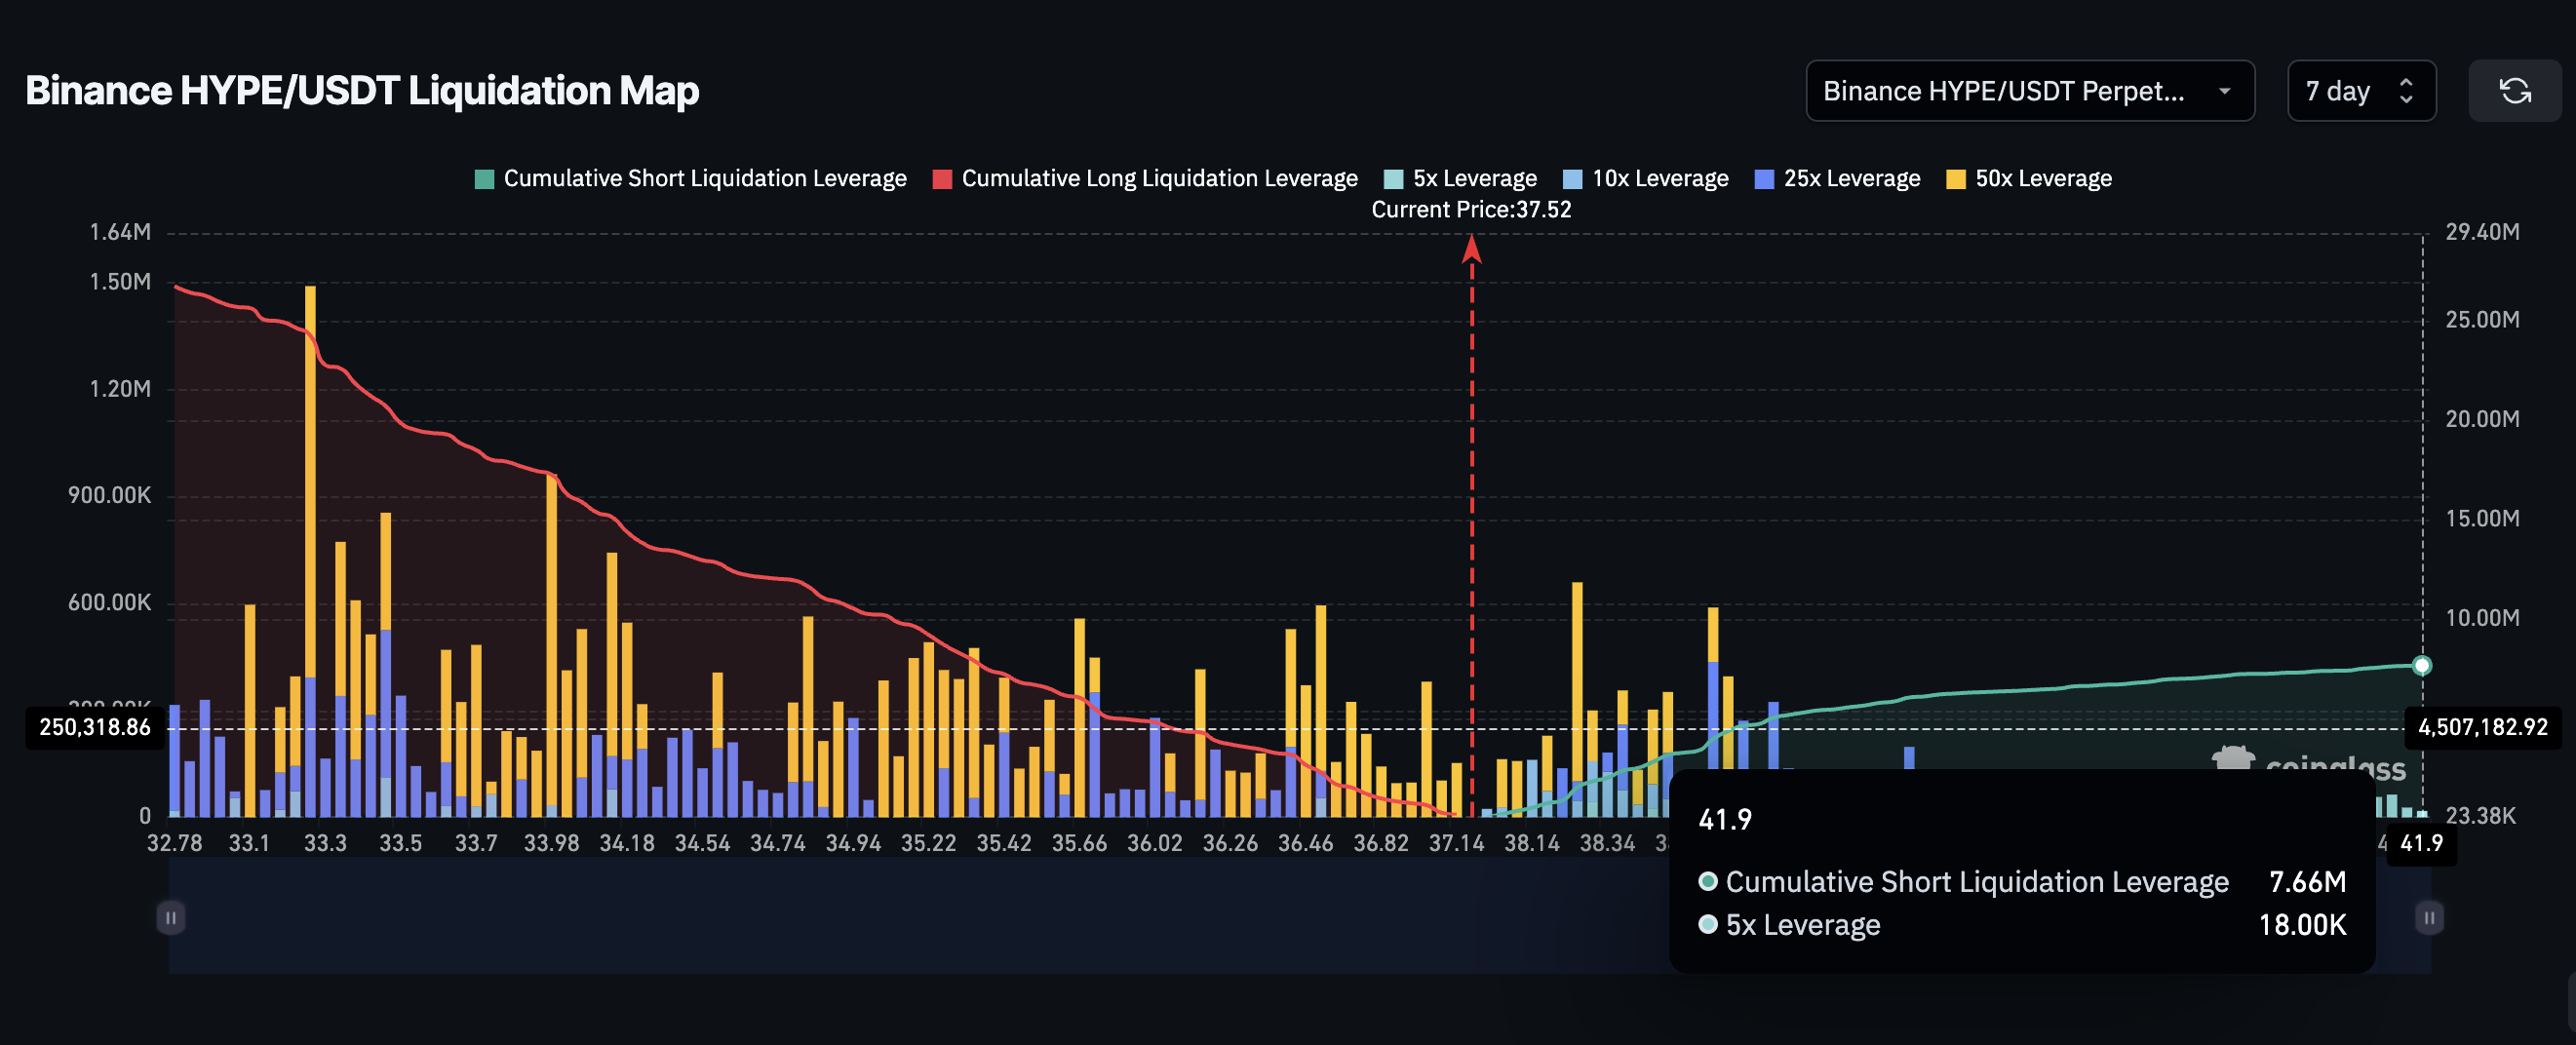Click the green endpoint dot on the short liquidation line
This screenshot has height=1045, width=2576.
coord(2421,665)
